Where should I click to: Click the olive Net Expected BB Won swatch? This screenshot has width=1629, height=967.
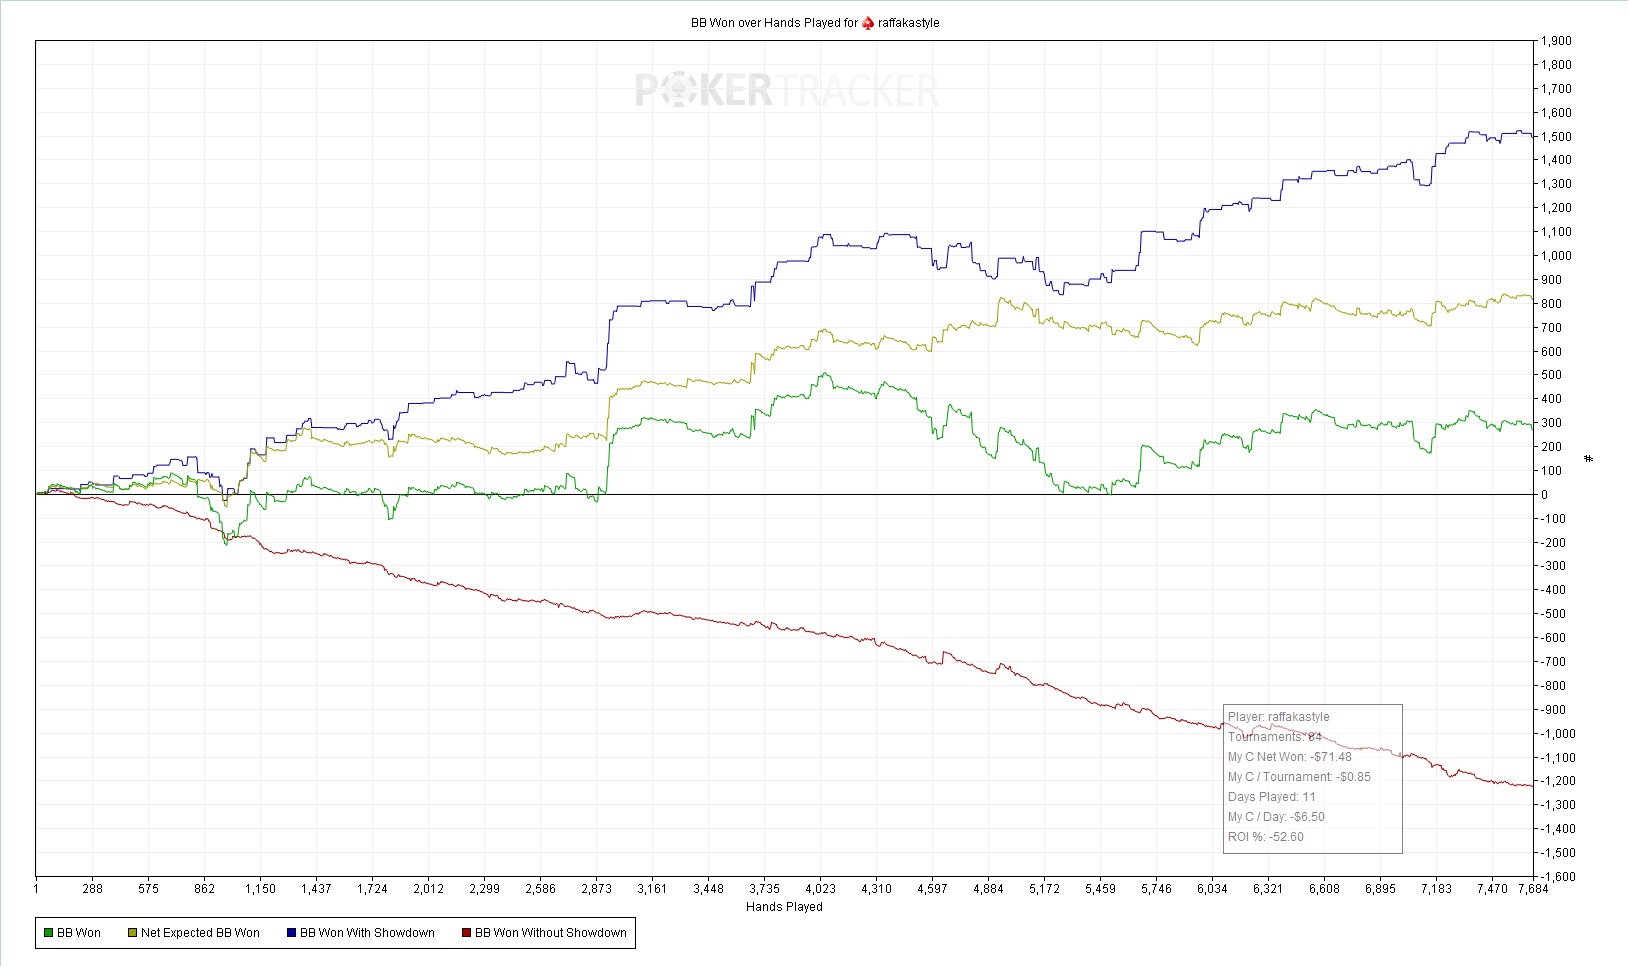(x=132, y=933)
